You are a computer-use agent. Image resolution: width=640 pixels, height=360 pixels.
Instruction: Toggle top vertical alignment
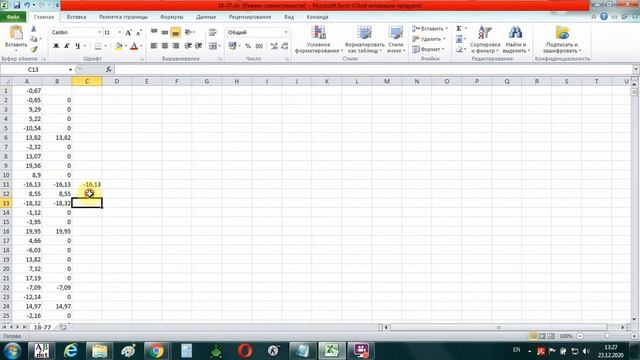154,32
